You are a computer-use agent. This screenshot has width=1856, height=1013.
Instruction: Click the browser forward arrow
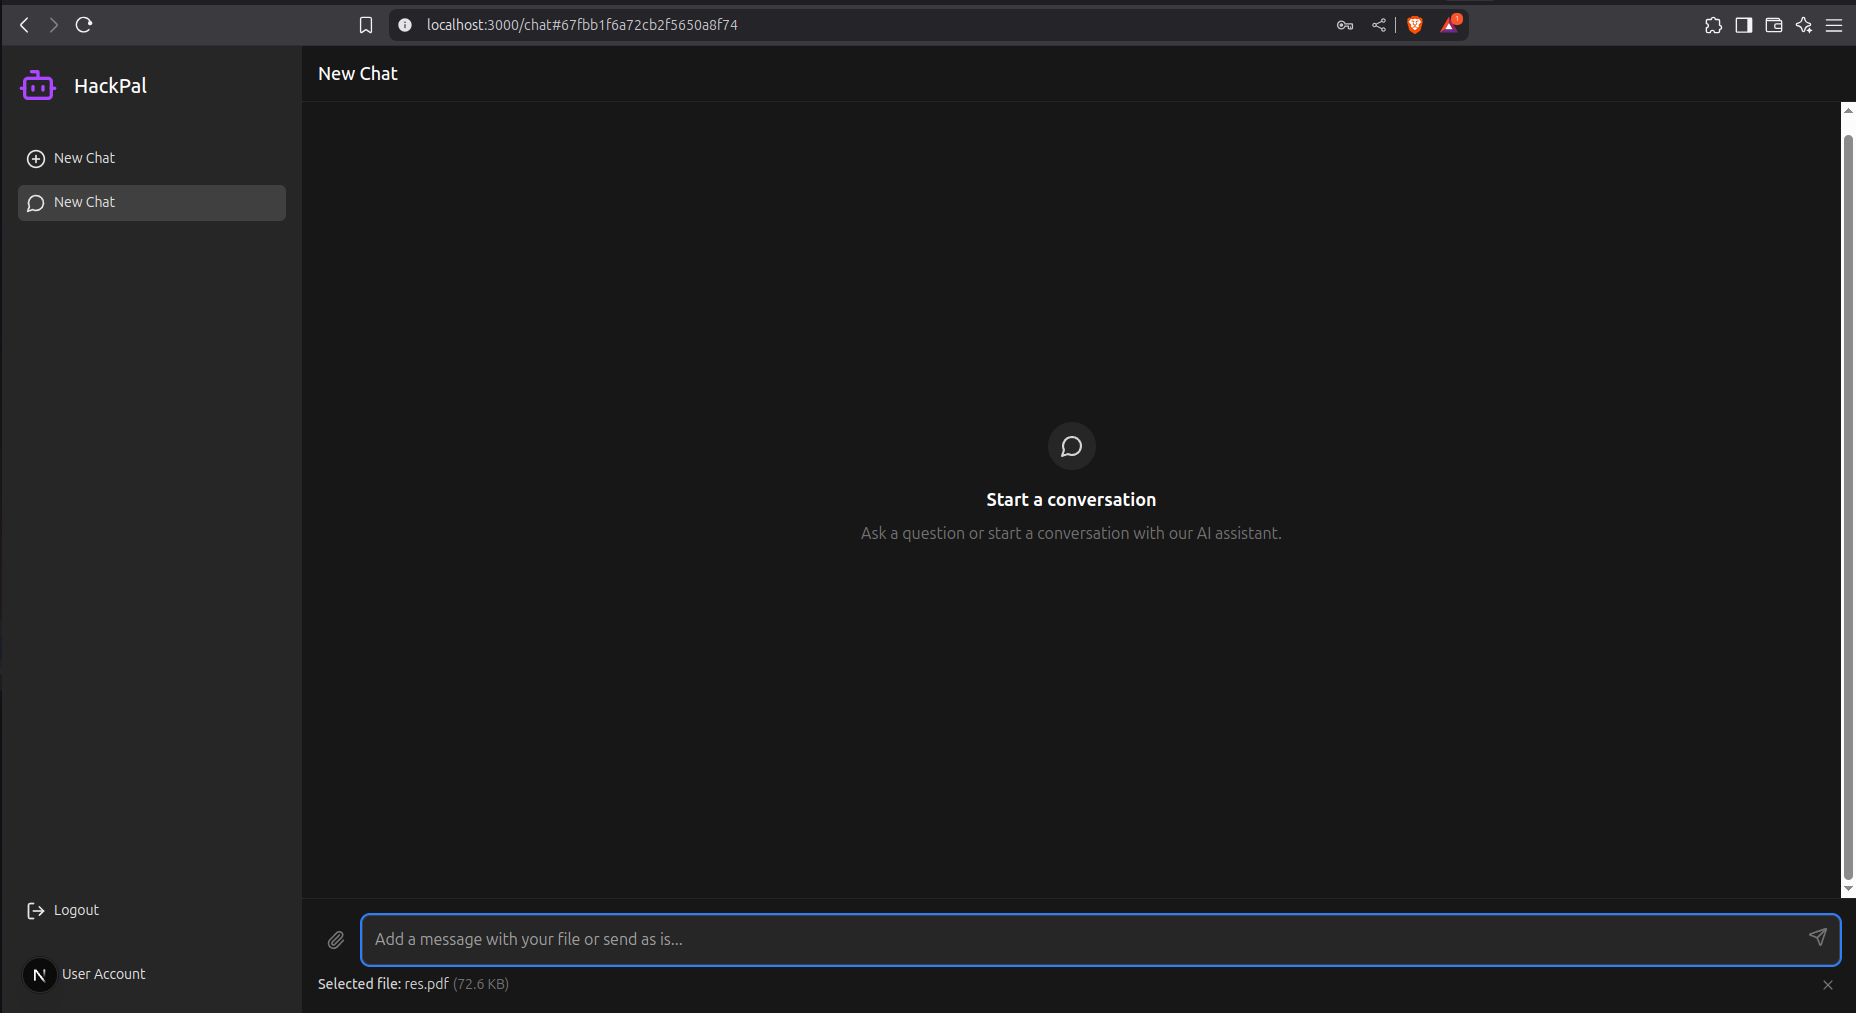(x=54, y=25)
